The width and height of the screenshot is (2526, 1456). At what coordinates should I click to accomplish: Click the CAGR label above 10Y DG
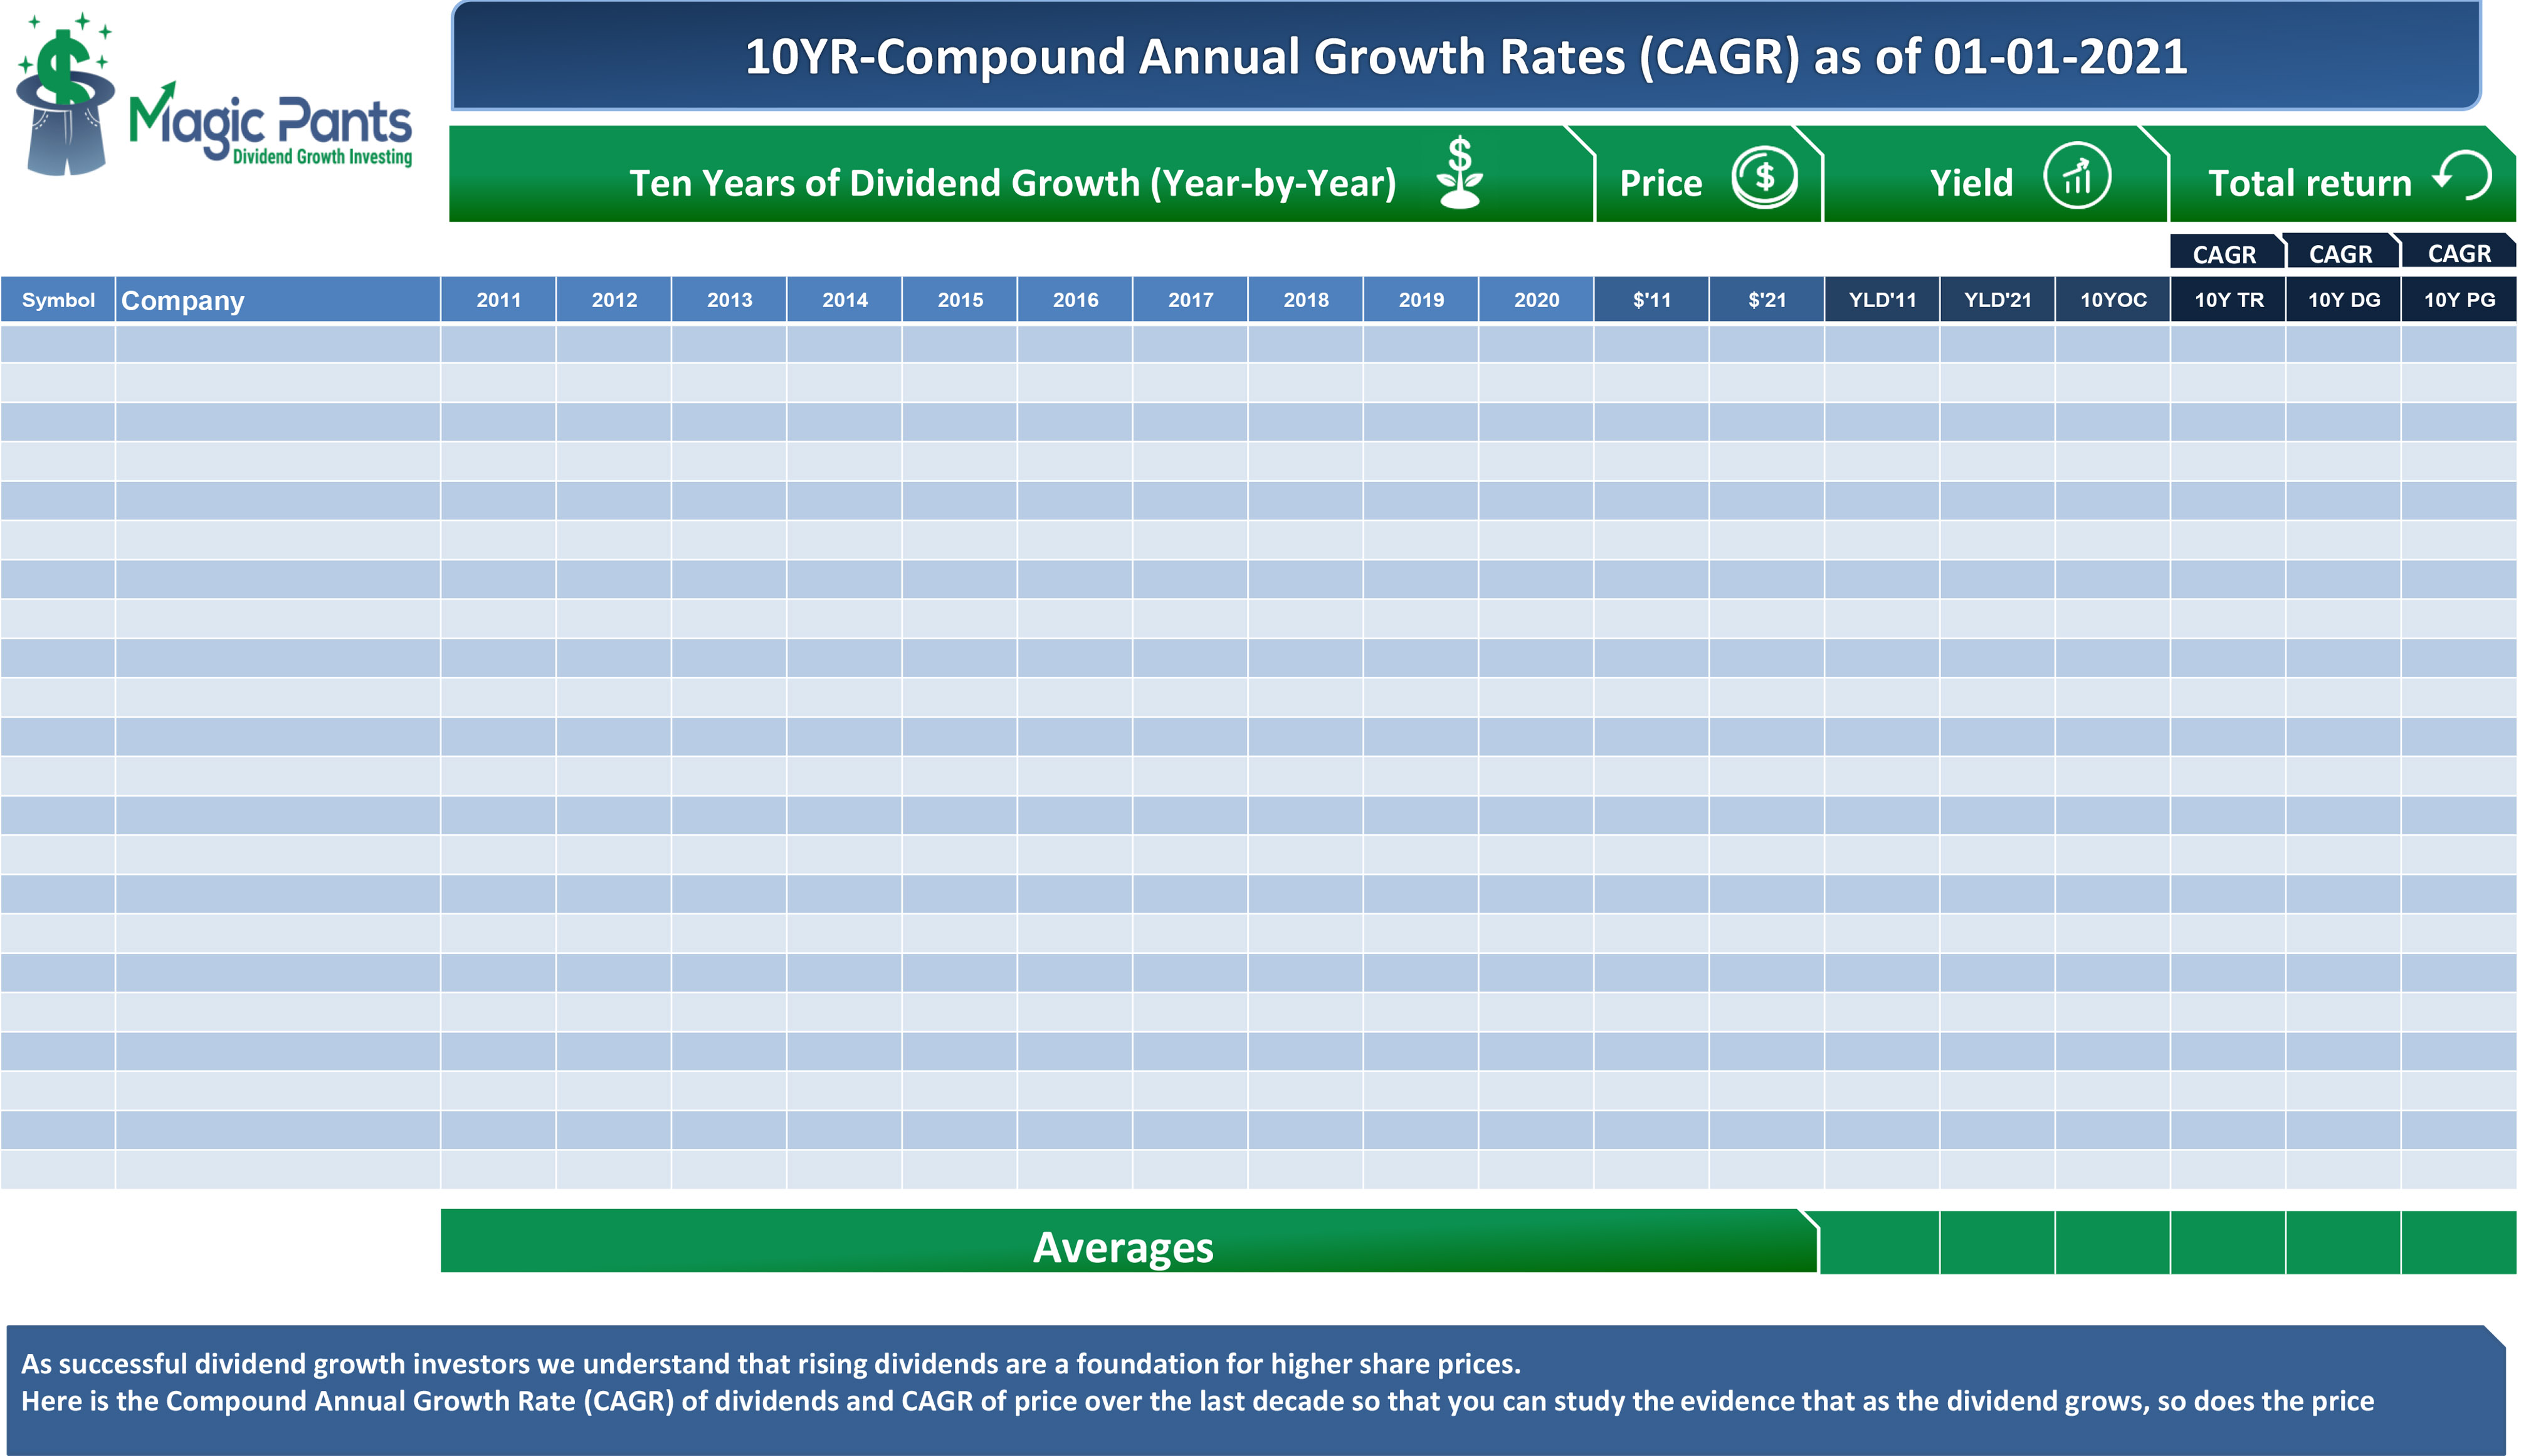coord(2340,254)
